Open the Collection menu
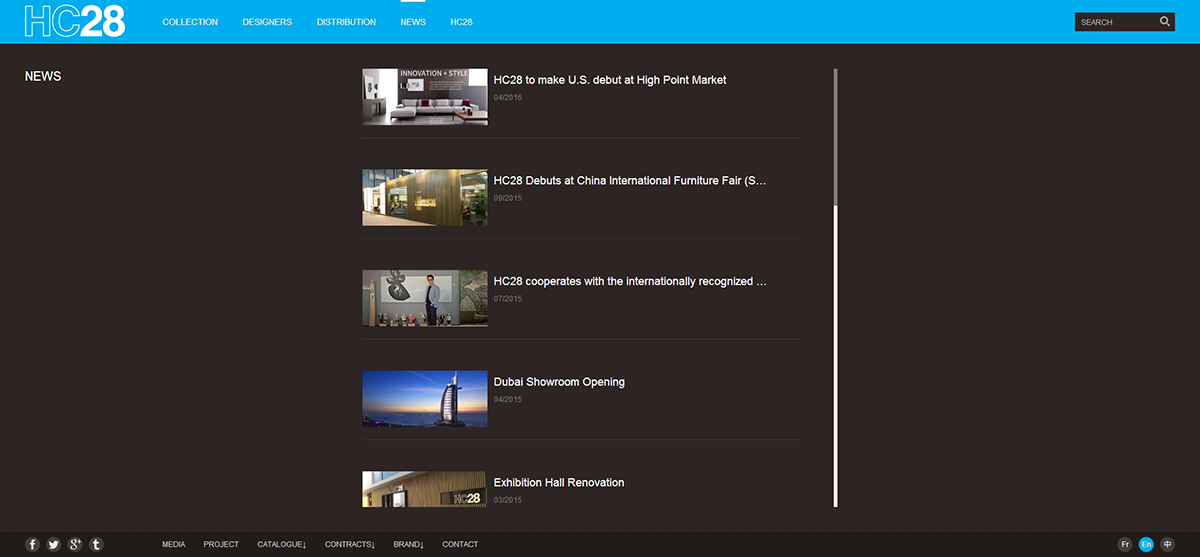The width and height of the screenshot is (1200, 557). coord(190,22)
